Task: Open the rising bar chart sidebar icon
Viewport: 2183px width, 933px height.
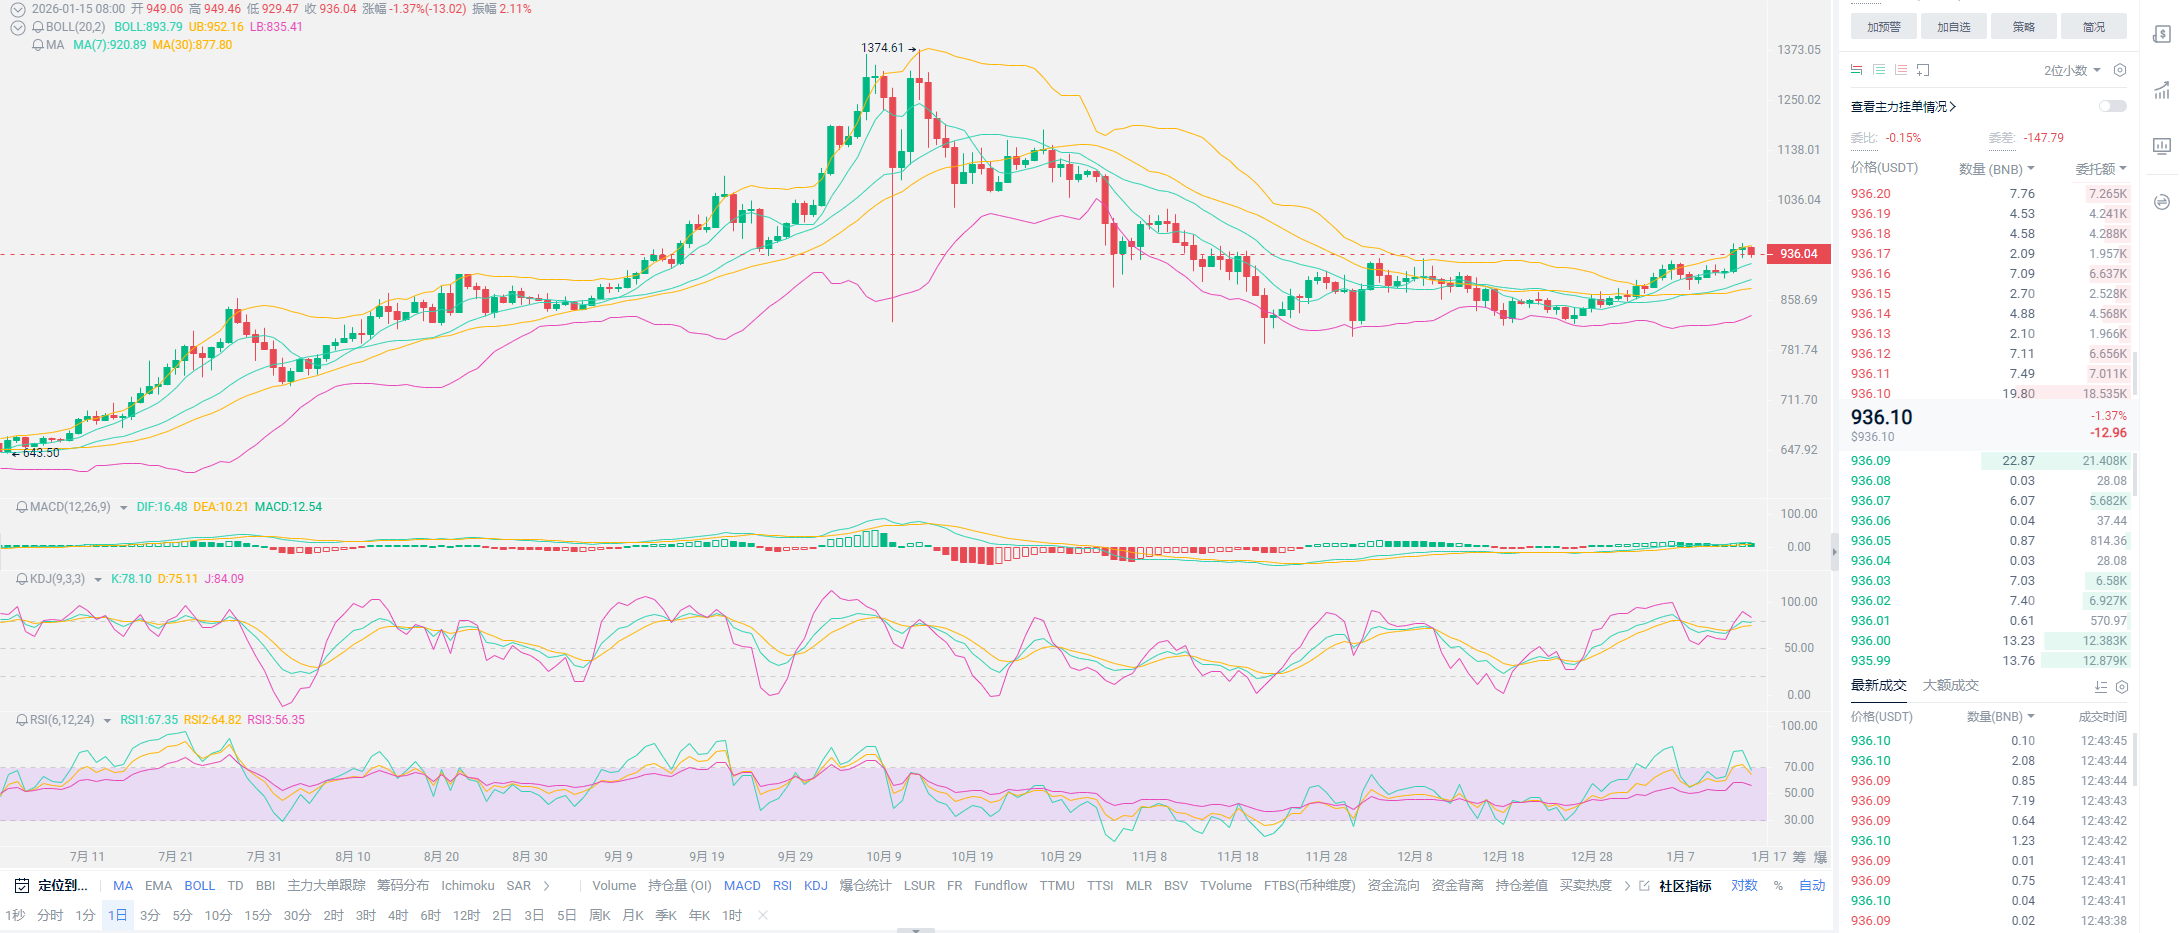Action: 2162,91
